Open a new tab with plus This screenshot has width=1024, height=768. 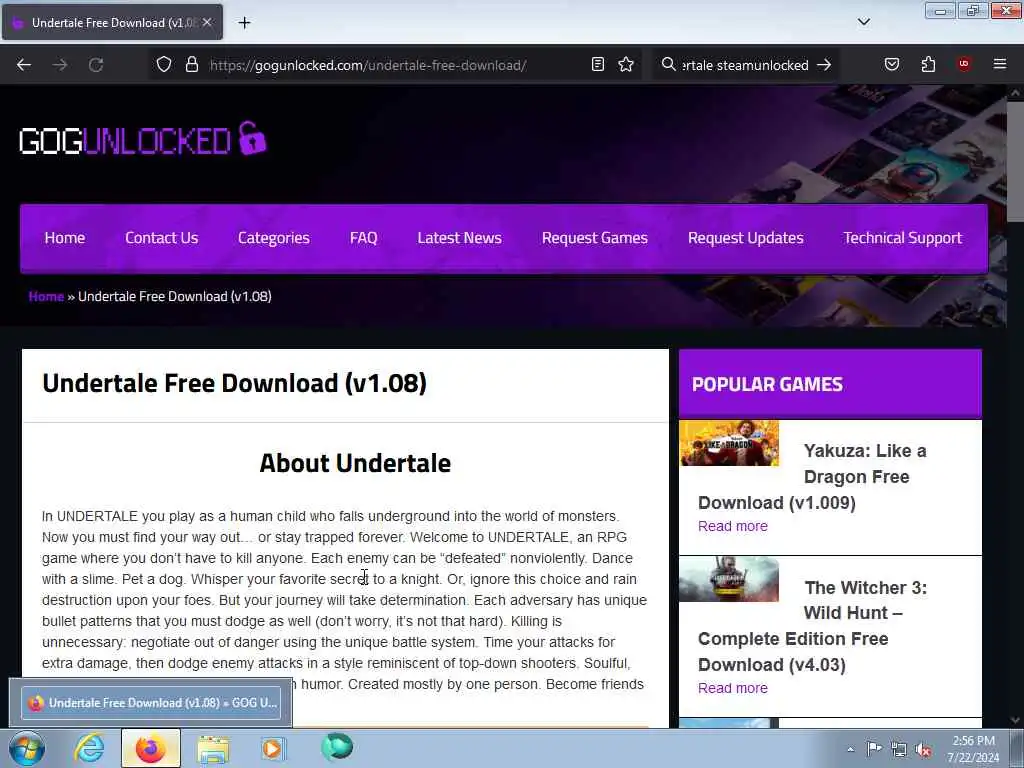point(244,23)
